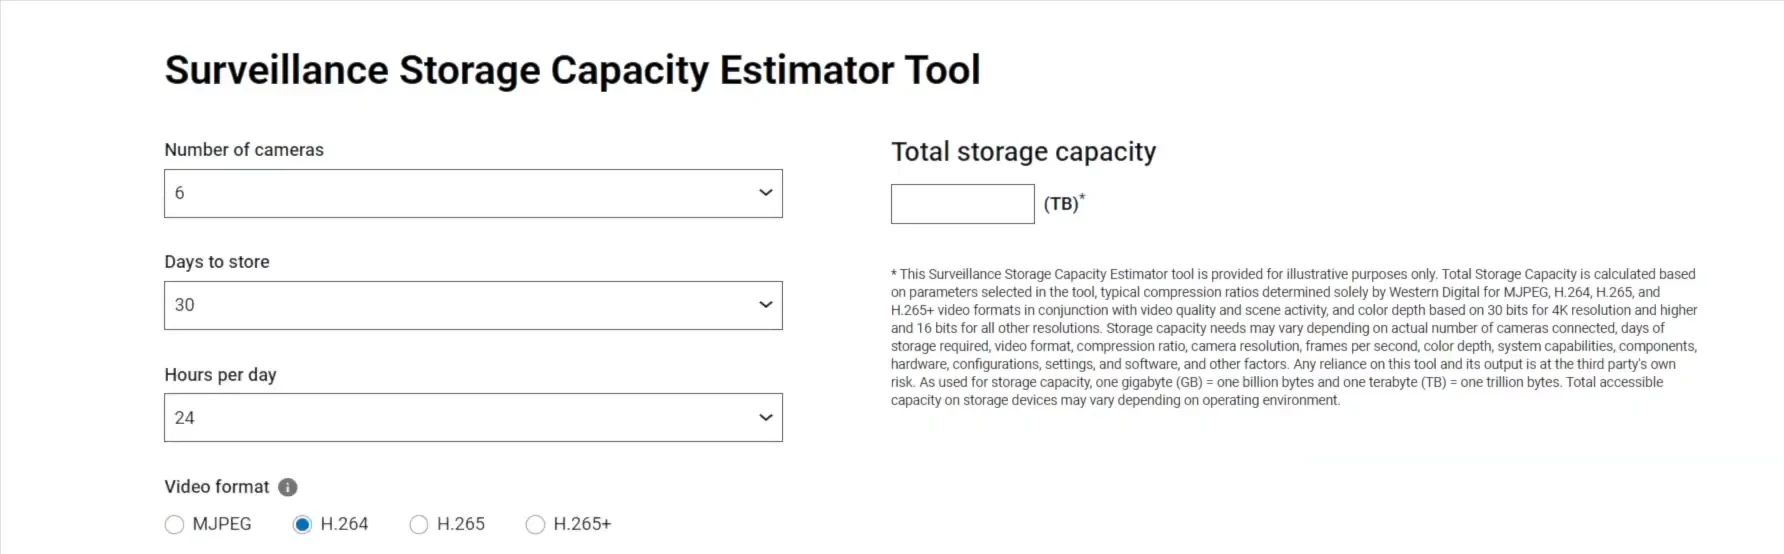
Task: Open the Number of cameras dropdown arrow
Action: click(765, 193)
